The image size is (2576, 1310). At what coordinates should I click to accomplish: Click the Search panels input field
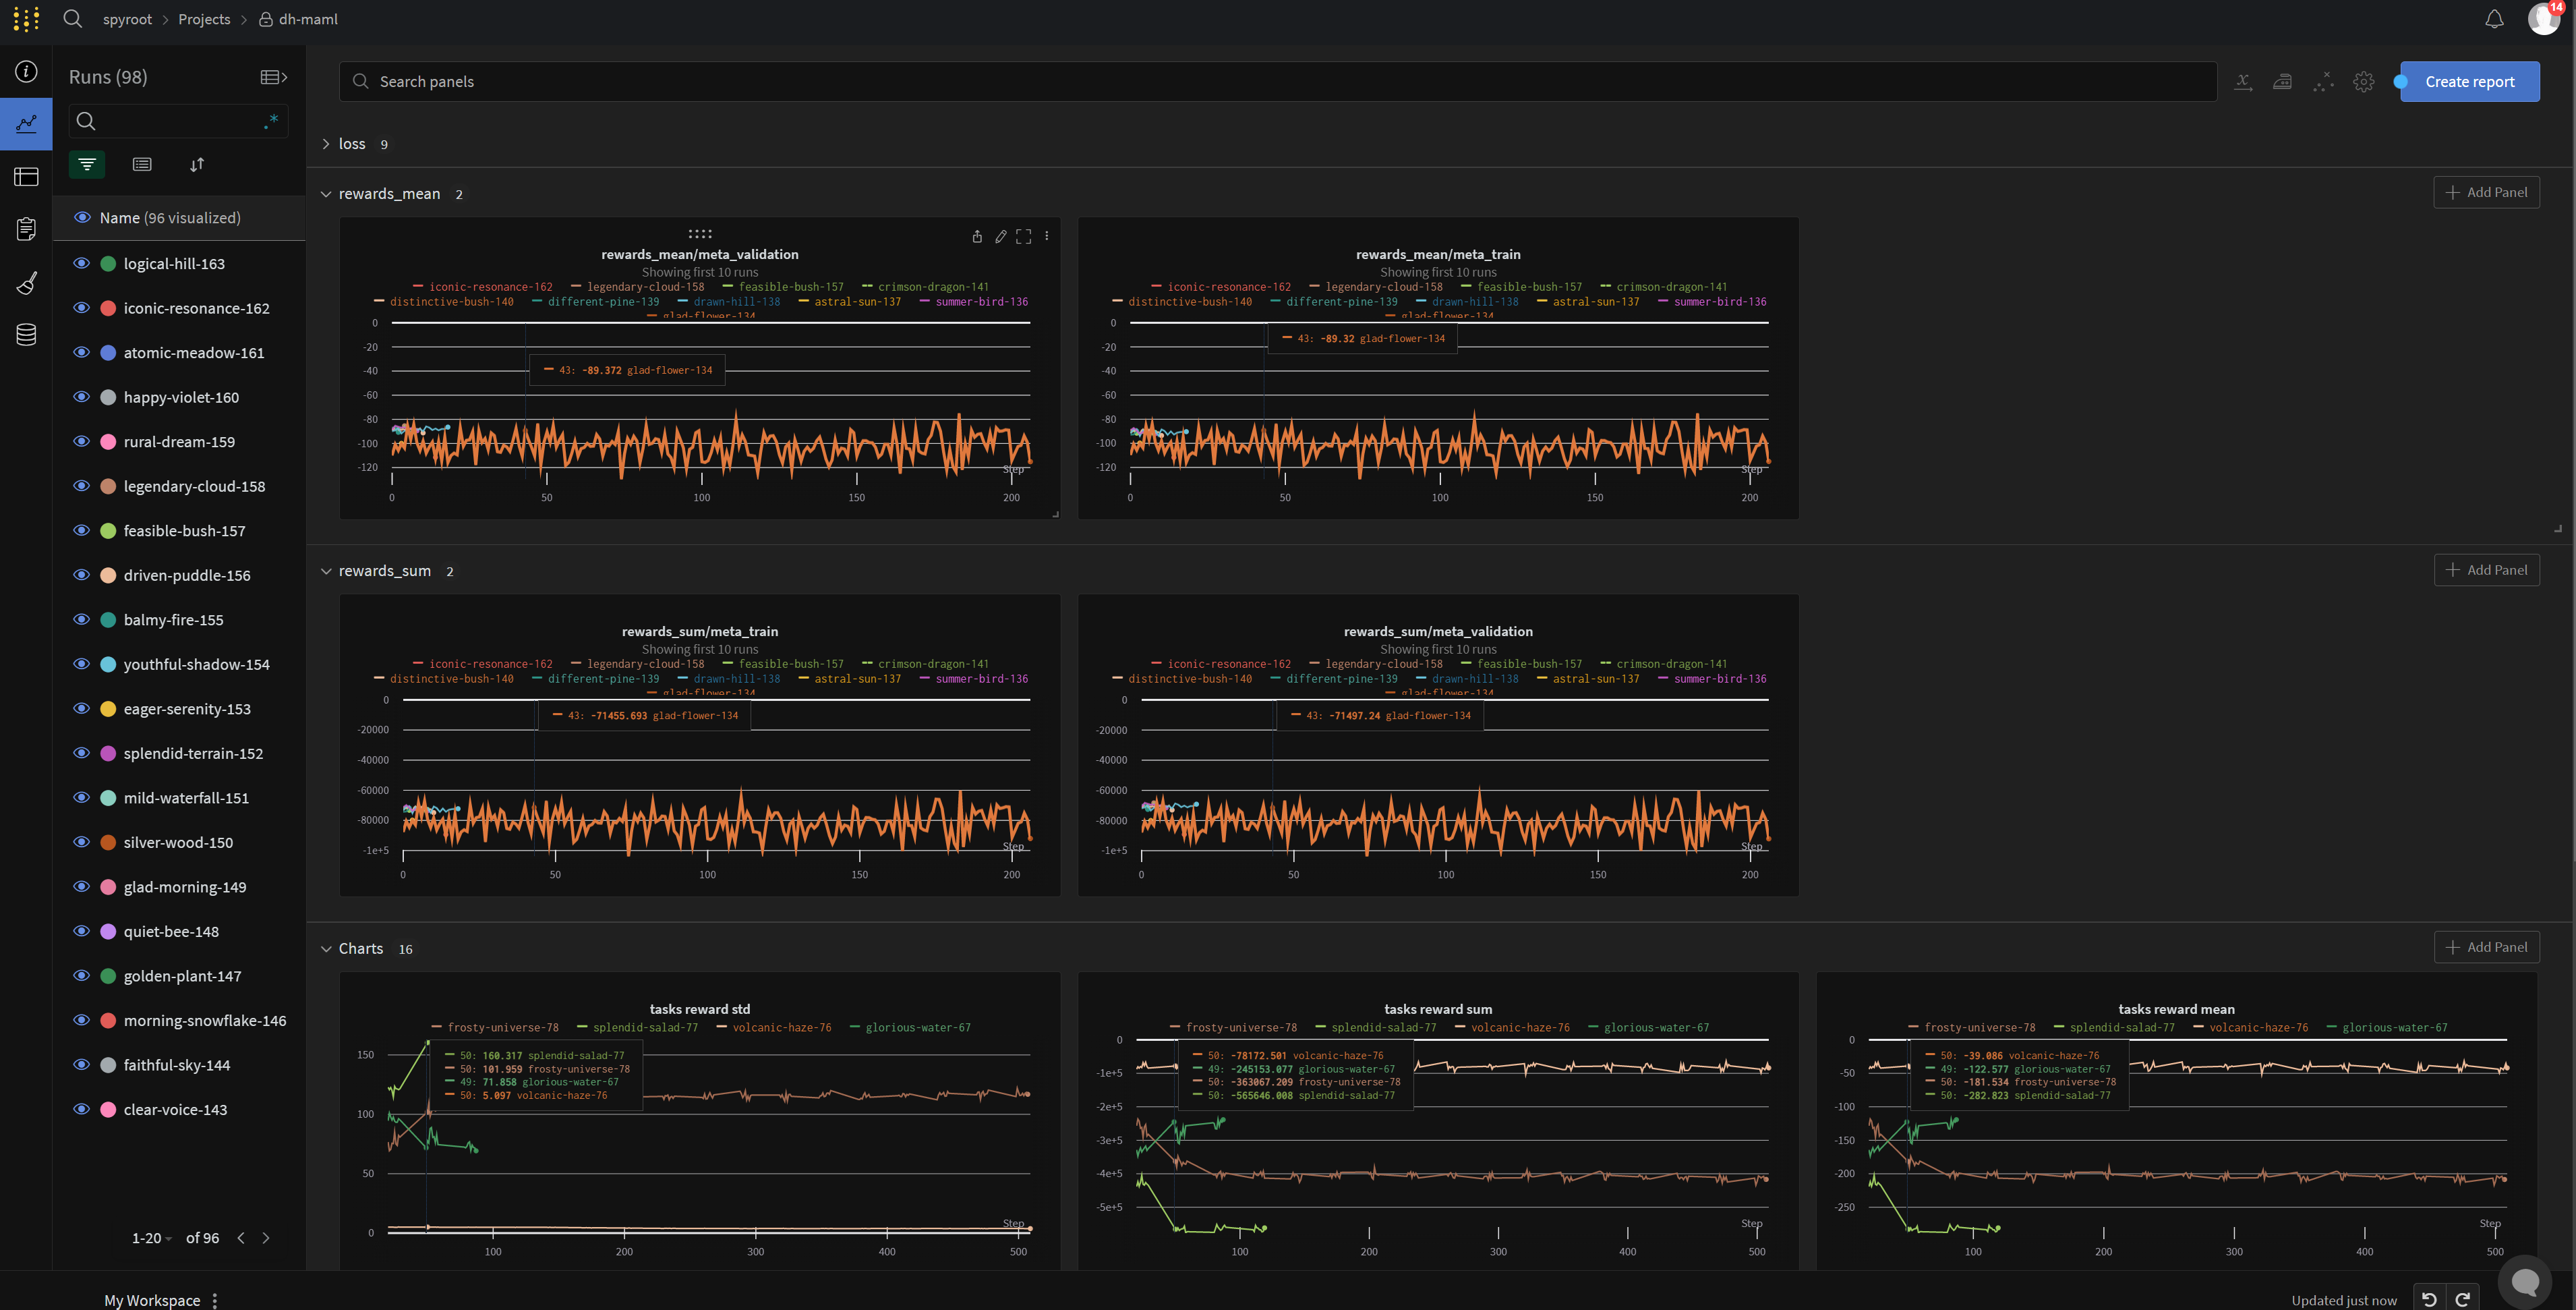click(1280, 82)
